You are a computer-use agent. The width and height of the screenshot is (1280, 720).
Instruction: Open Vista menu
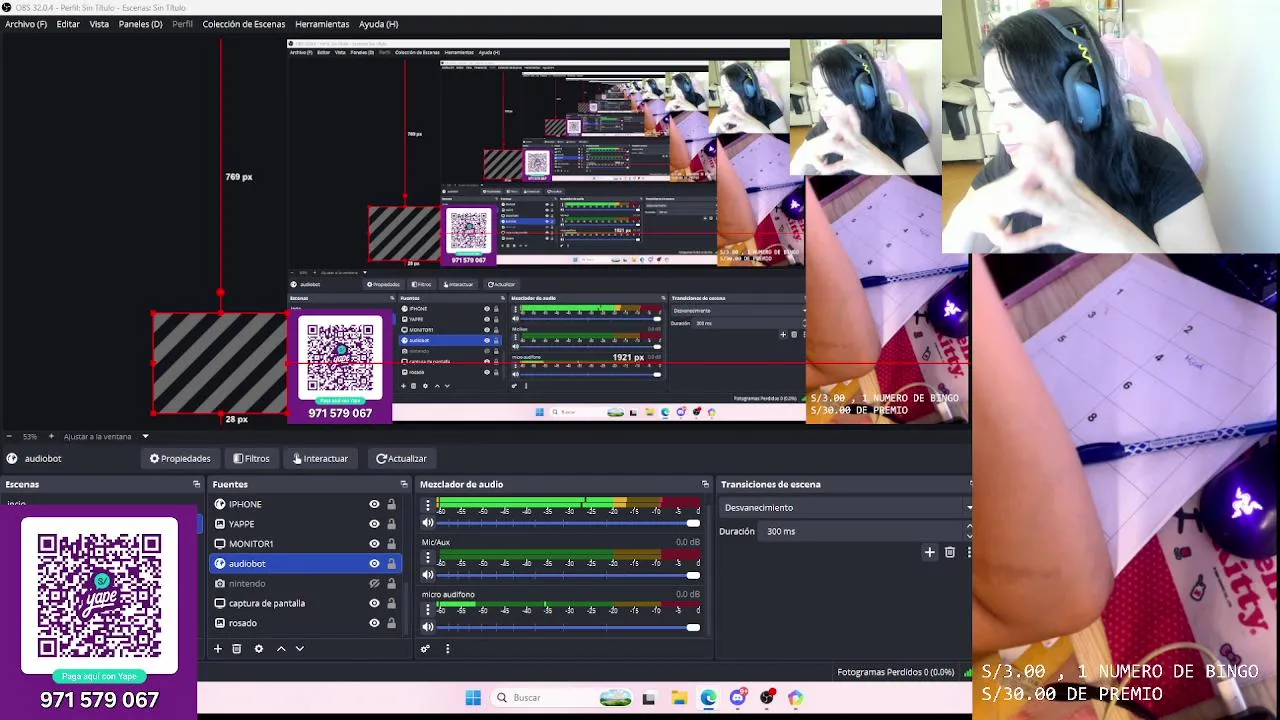coord(99,24)
